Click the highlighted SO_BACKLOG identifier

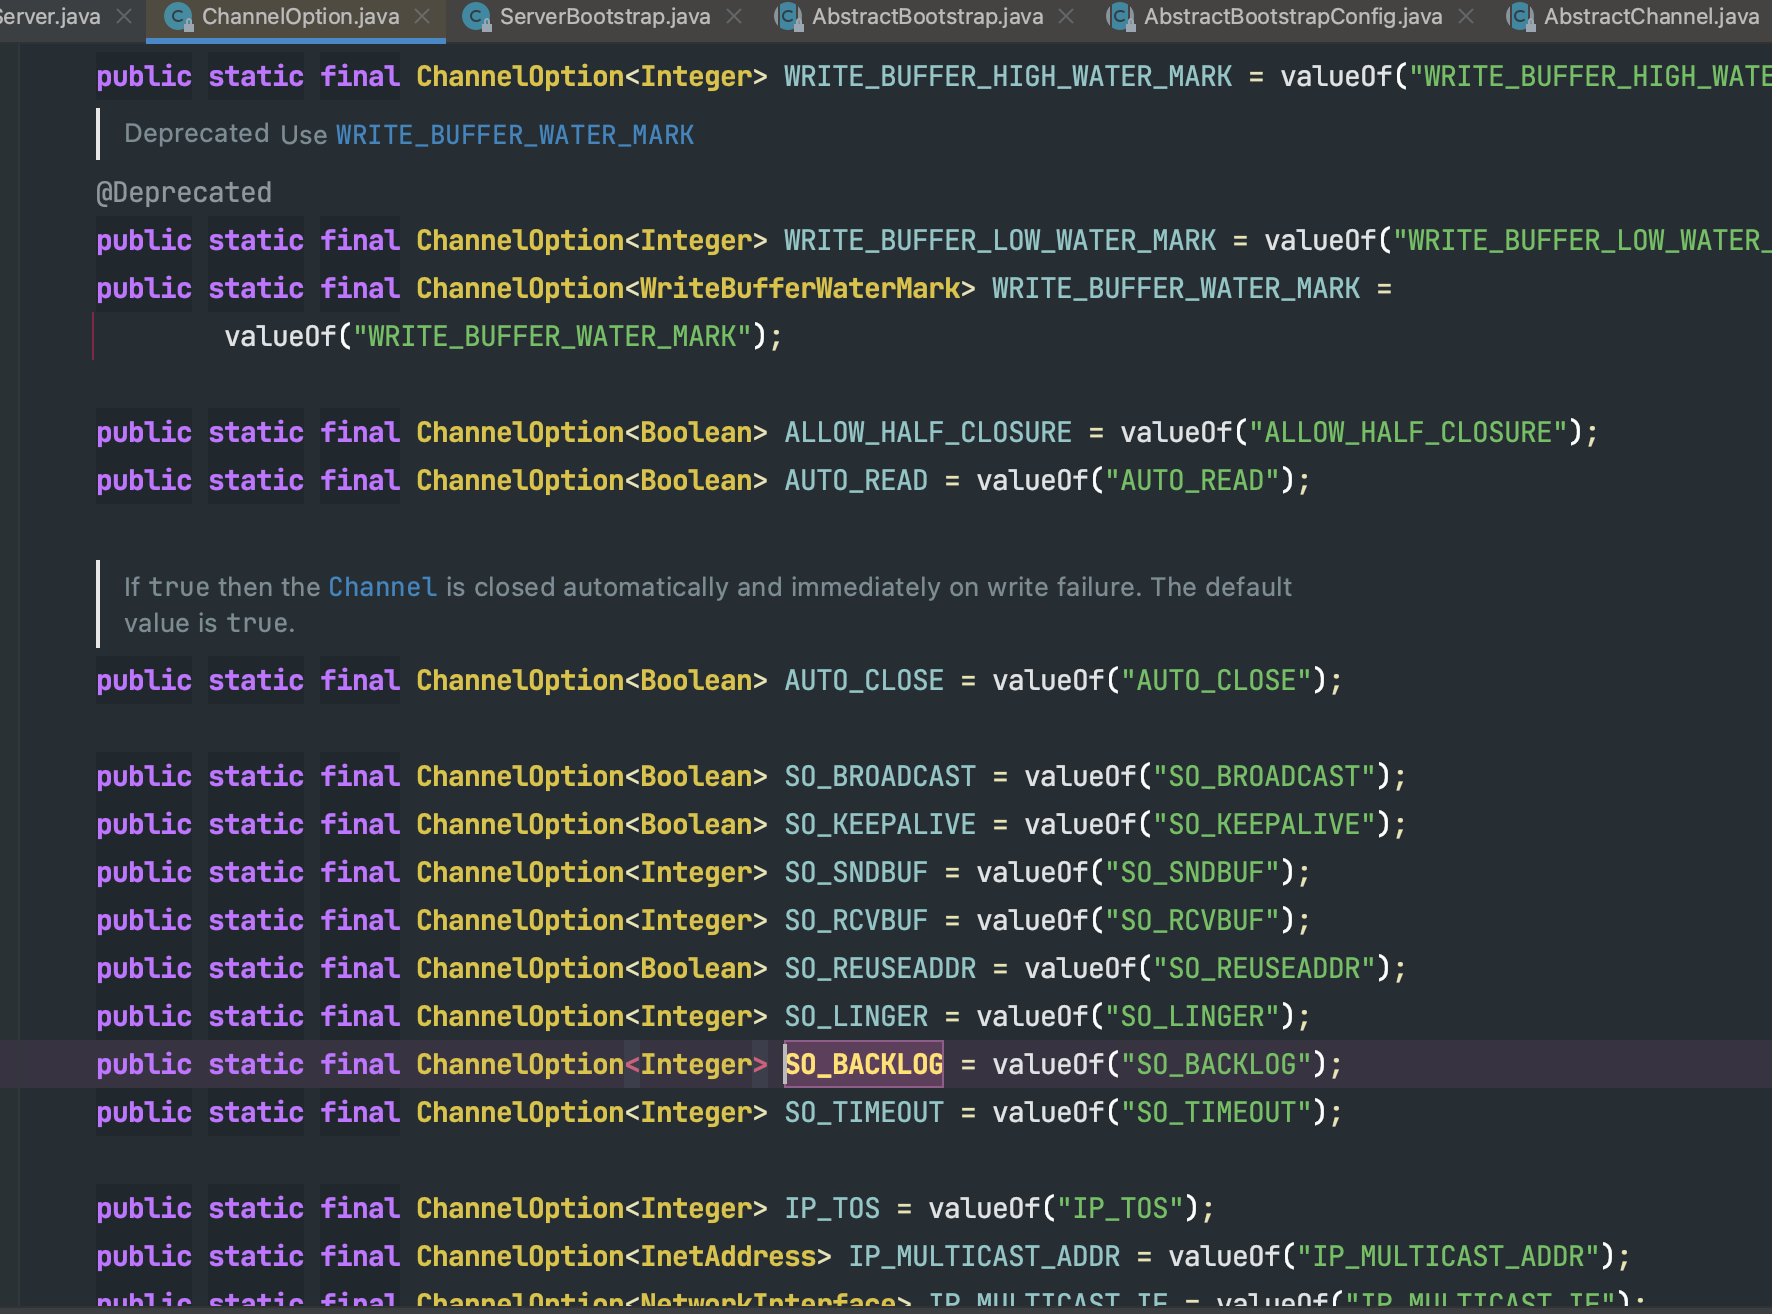pos(864,1064)
